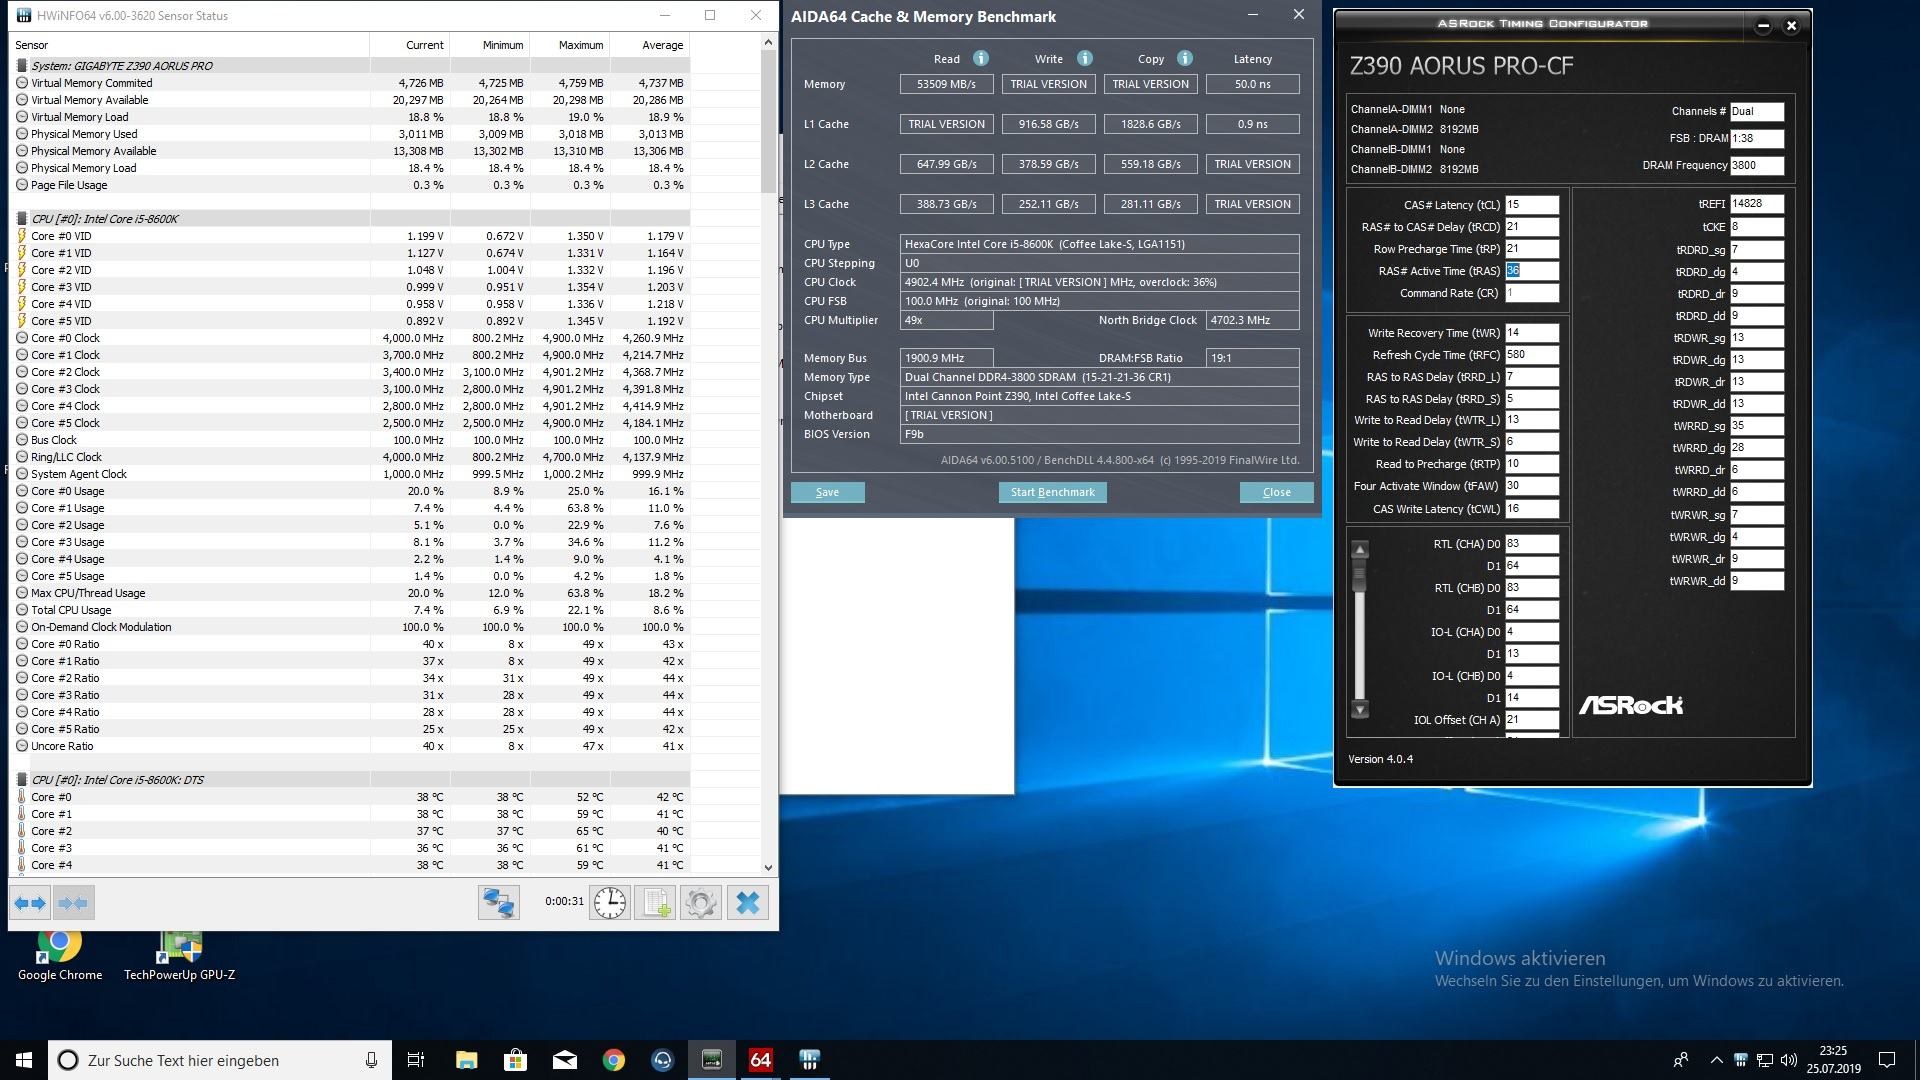This screenshot has height=1080, width=1920.
Task: Click the tRAS value field showing 36
Action: click(1531, 271)
